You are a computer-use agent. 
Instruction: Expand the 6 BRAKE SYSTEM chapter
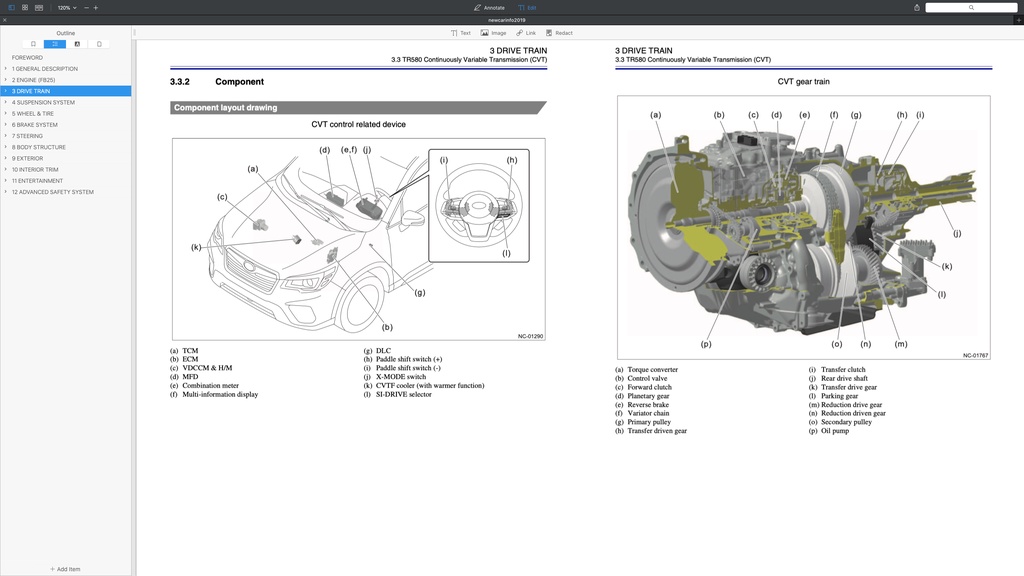[5, 125]
